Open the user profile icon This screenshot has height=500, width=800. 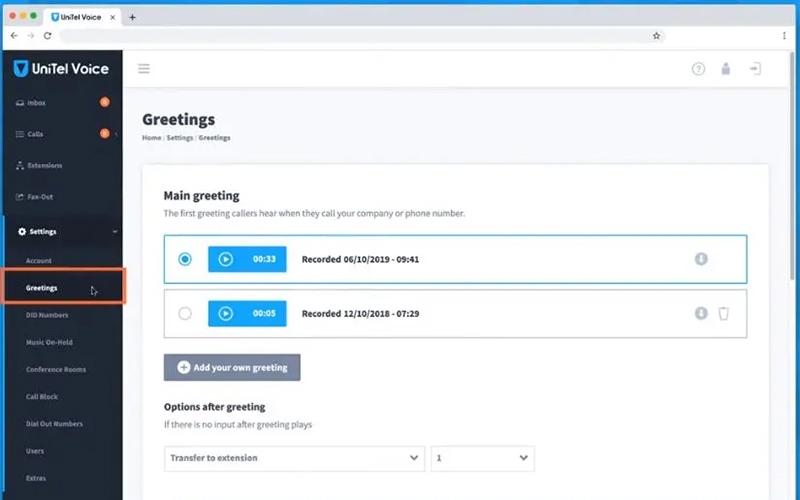click(x=726, y=68)
